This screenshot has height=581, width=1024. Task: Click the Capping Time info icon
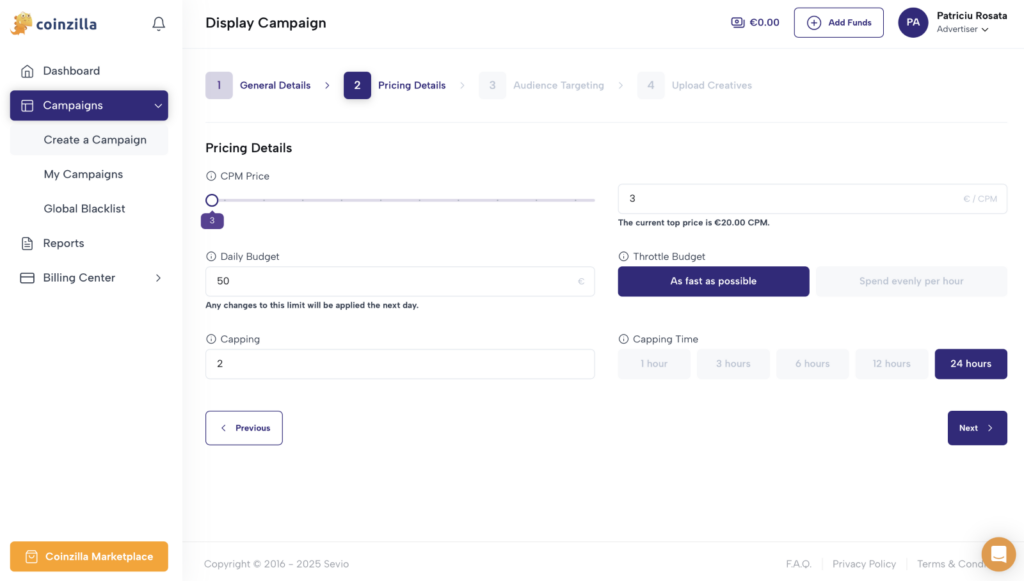pyautogui.click(x=624, y=339)
